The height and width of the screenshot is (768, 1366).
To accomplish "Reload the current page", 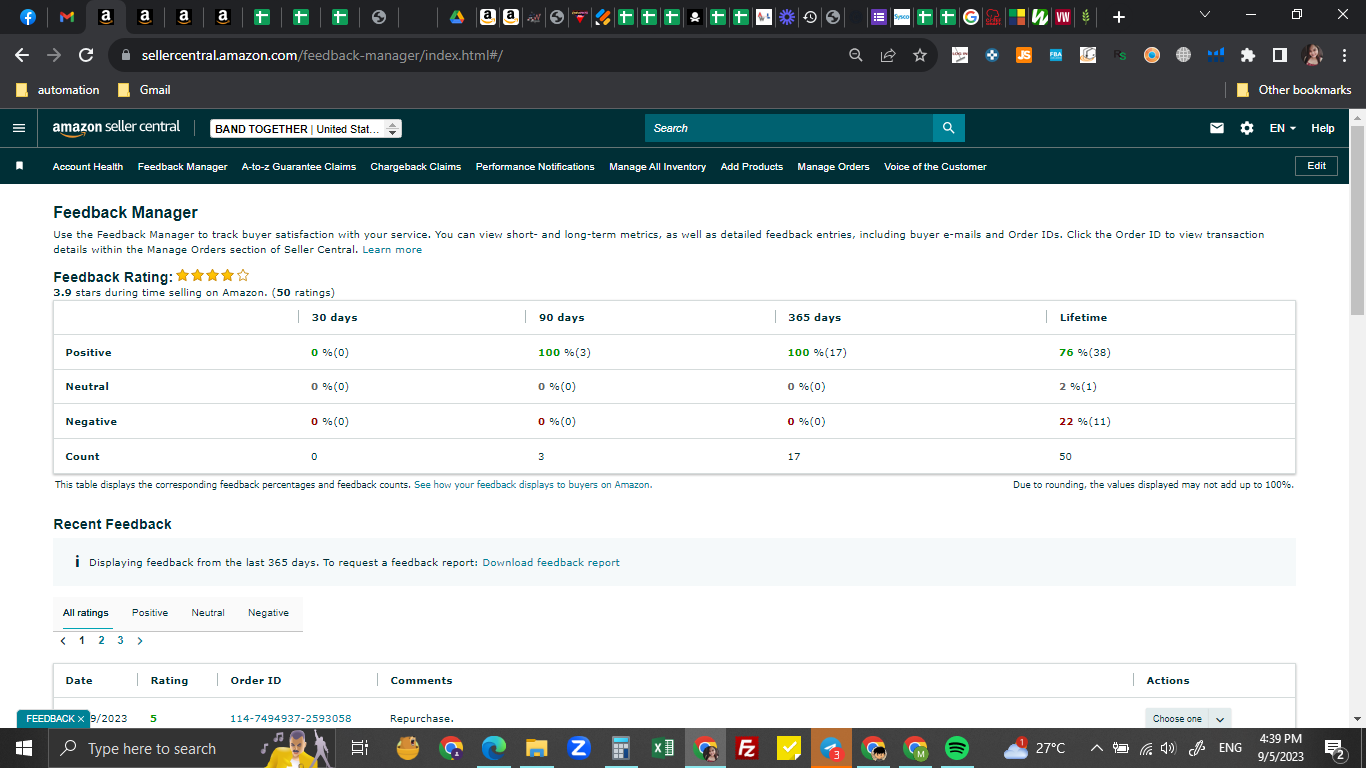I will (x=86, y=55).
